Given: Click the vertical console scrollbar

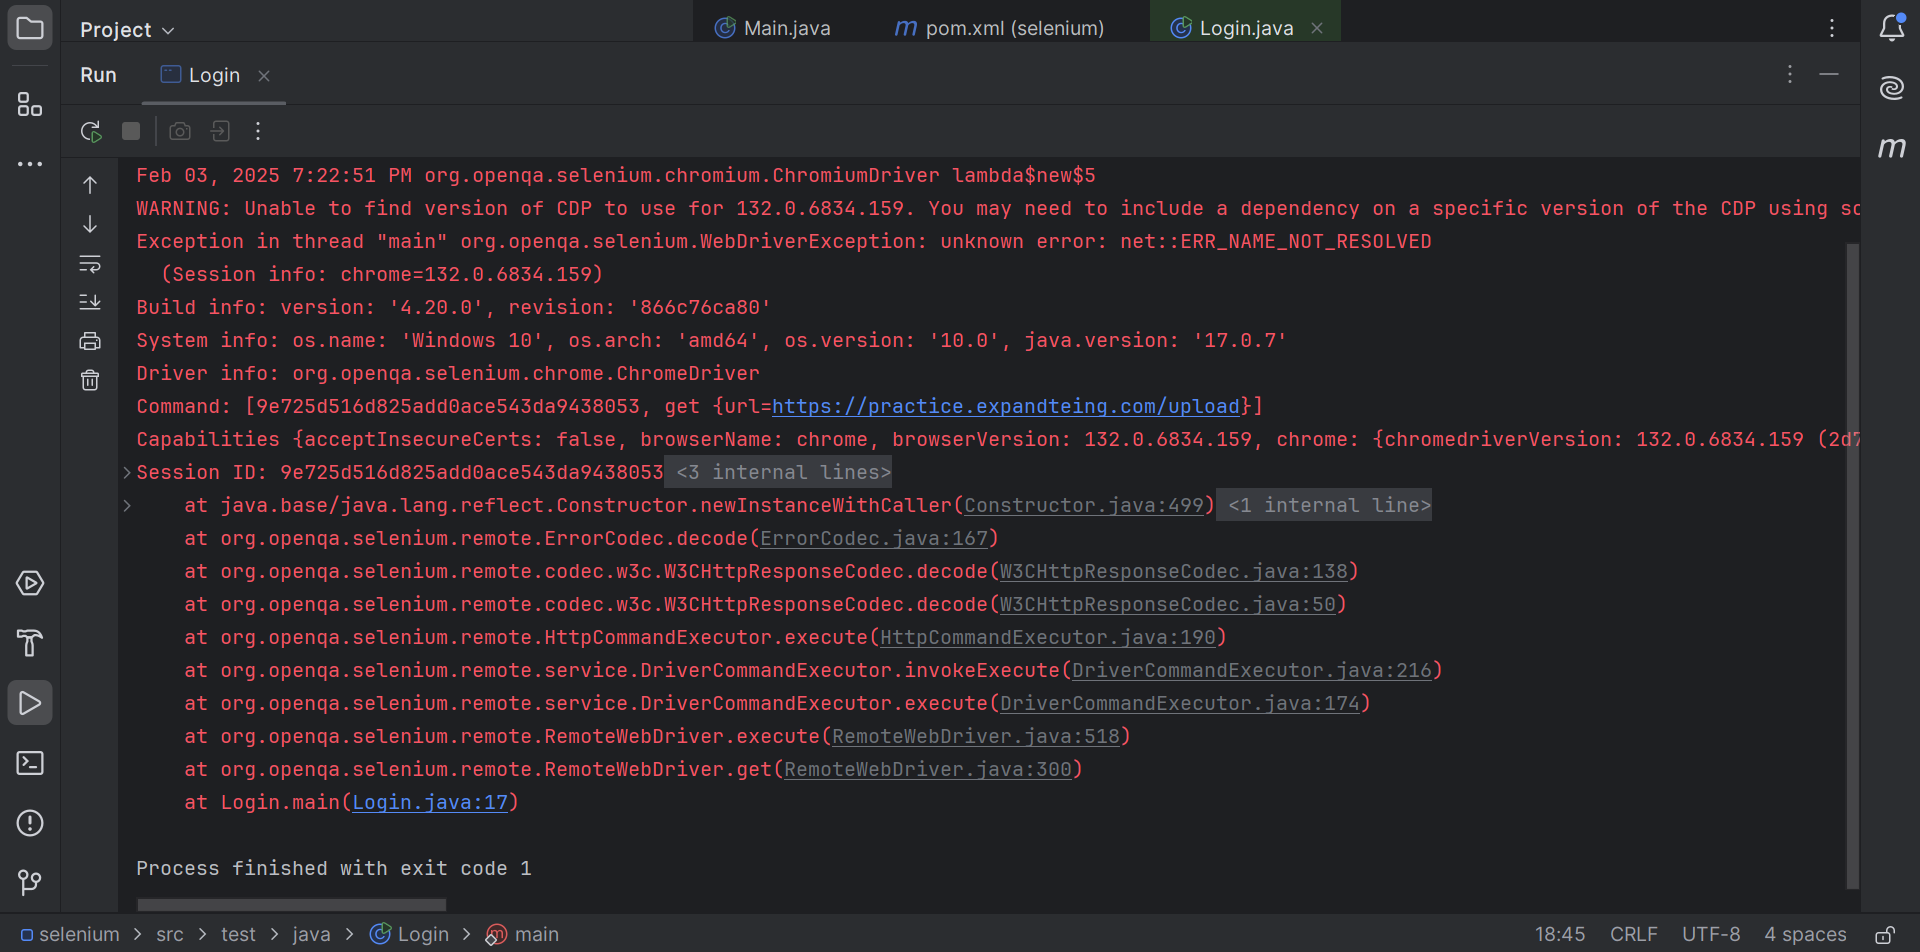Looking at the screenshot, I should click(1852, 565).
